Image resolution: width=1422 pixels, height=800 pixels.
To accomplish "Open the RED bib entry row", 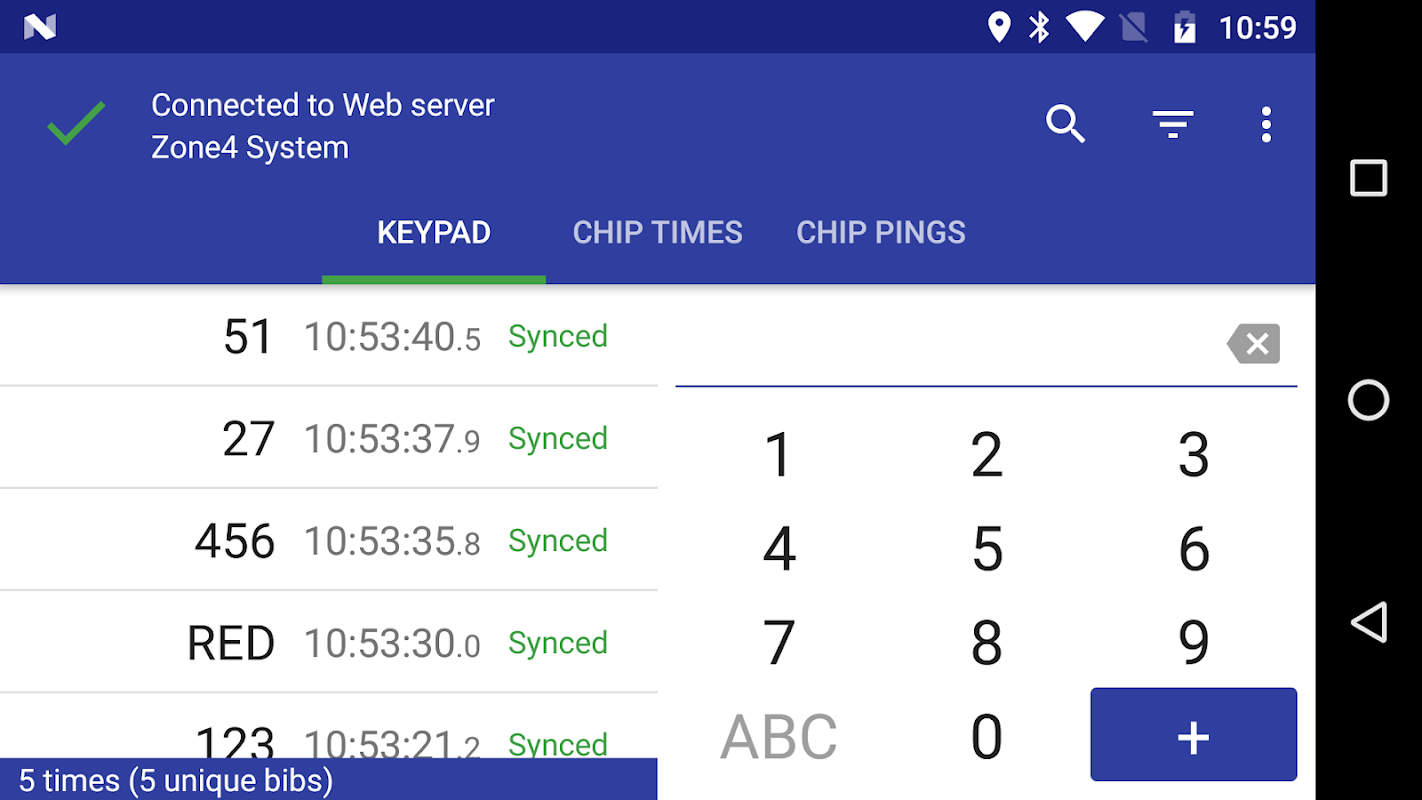I will [x=328, y=643].
